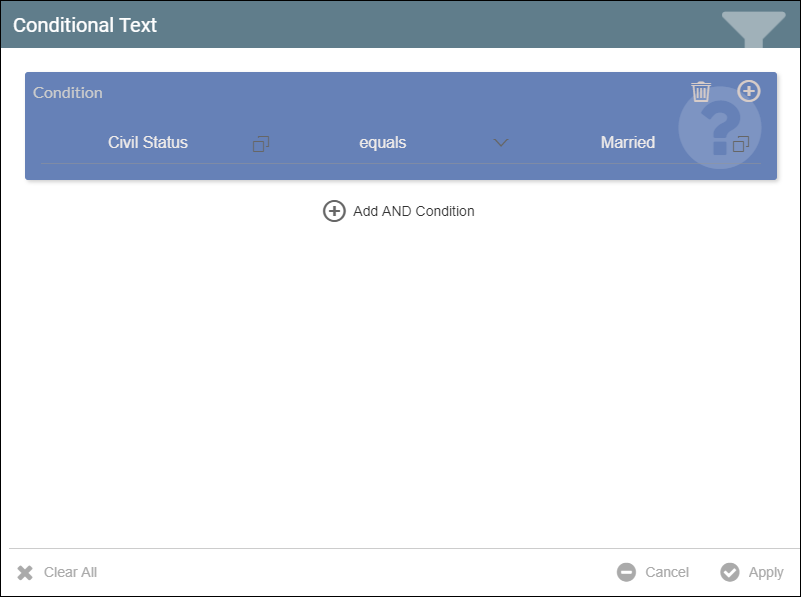Click the minus circle icon beside Cancel
The width and height of the screenshot is (801, 597).
pyautogui.click(x=626, y=572)
